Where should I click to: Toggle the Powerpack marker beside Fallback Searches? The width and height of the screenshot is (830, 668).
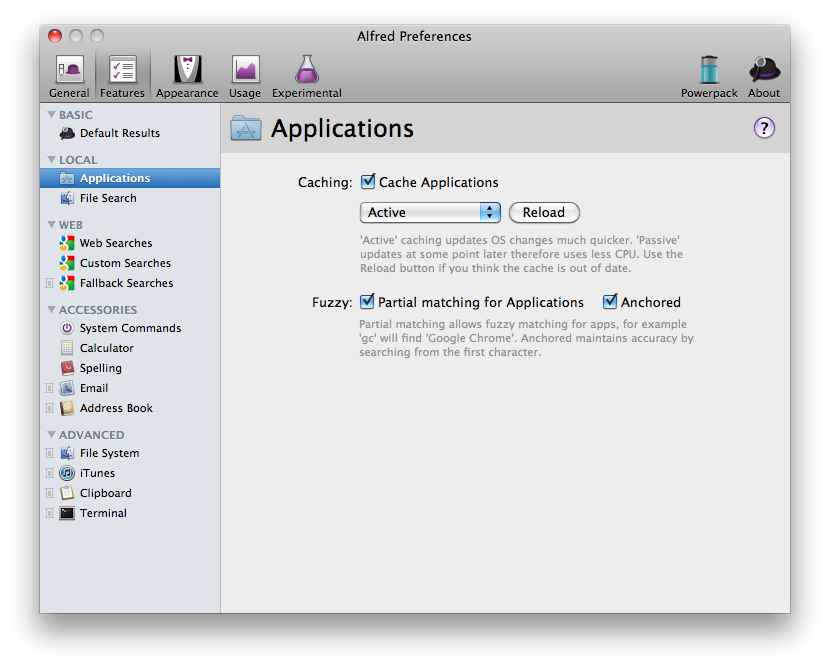click(x=49, y=283)
